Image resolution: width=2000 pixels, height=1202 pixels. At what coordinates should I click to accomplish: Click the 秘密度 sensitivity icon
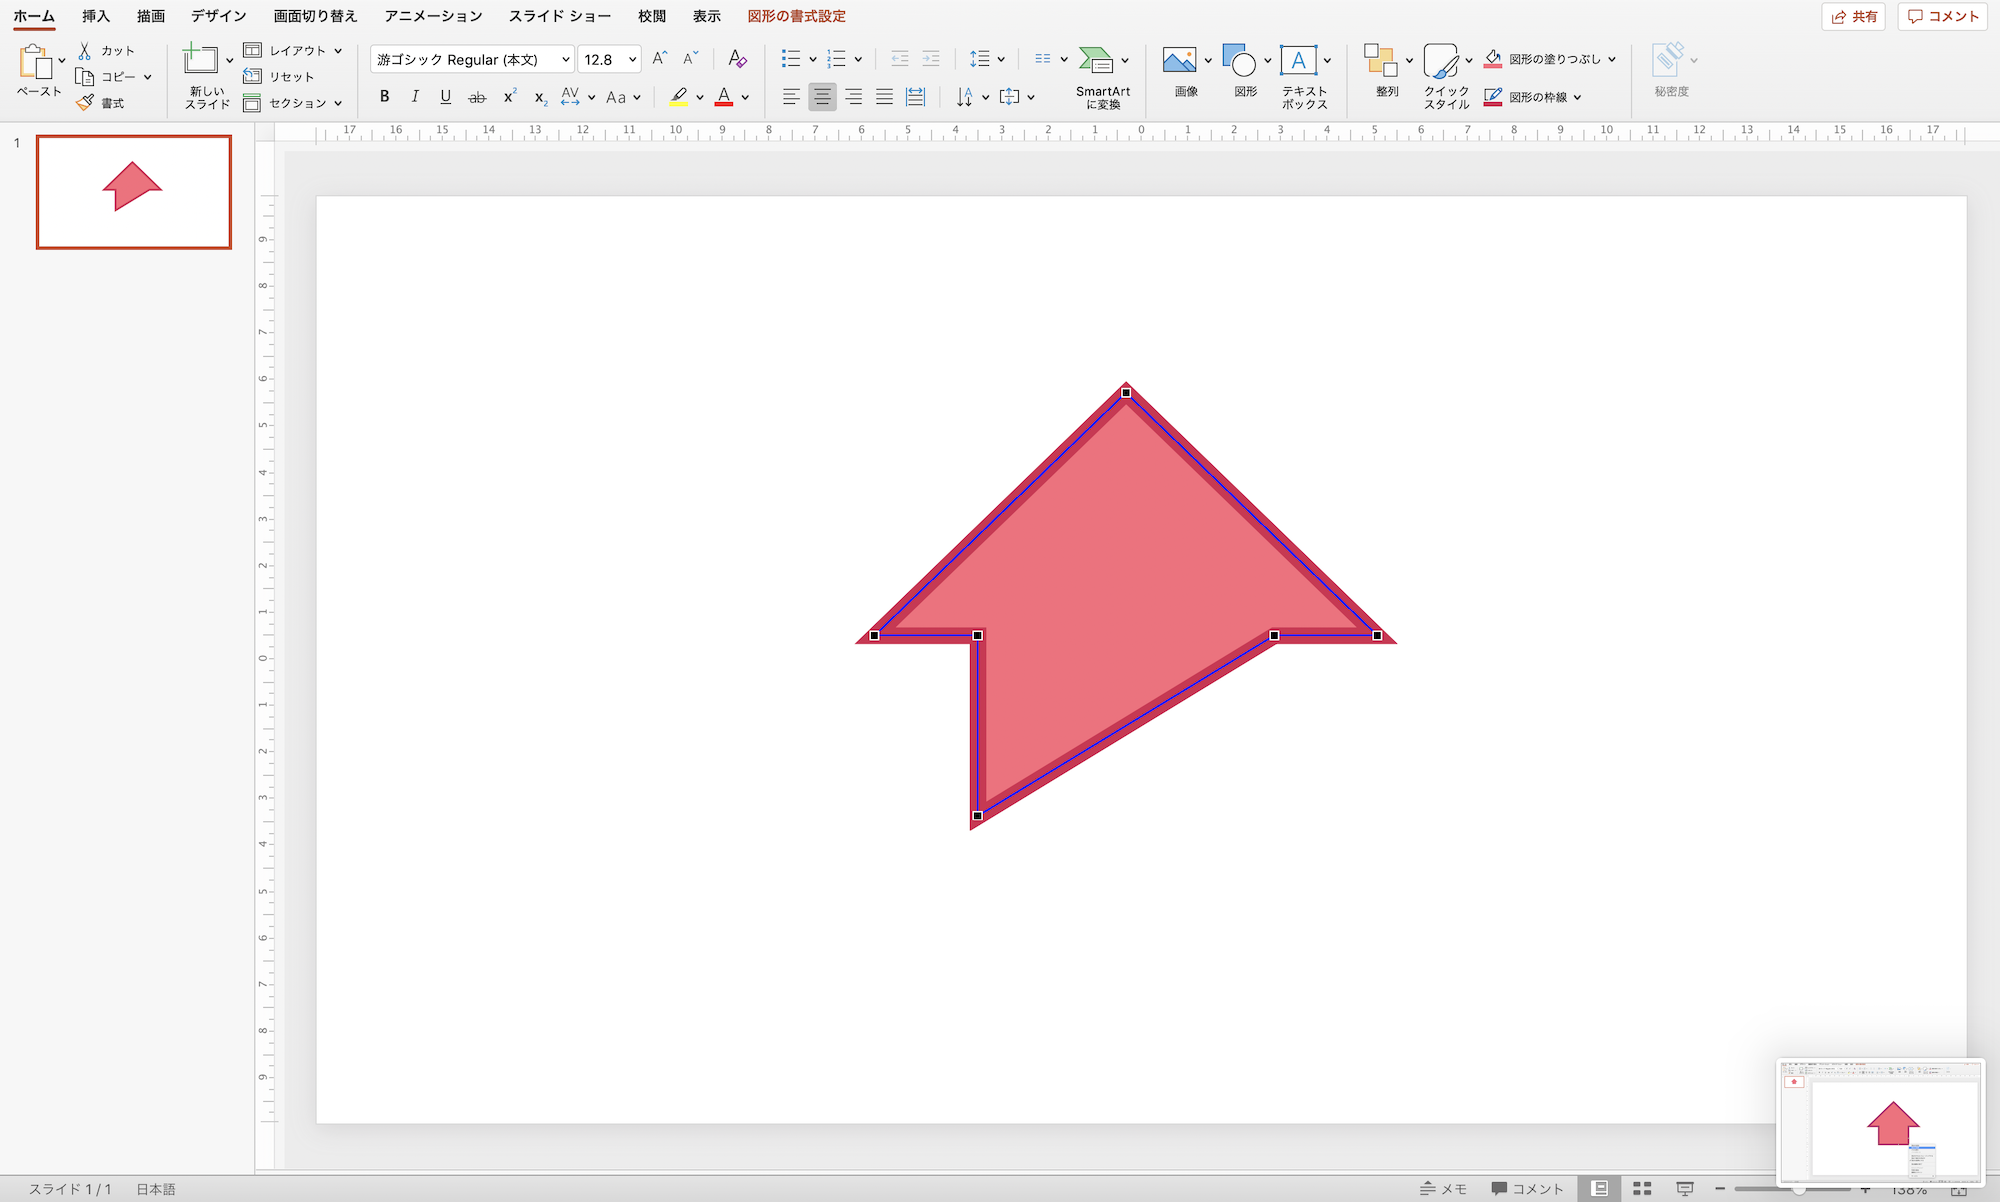(x=1667, y=58)
